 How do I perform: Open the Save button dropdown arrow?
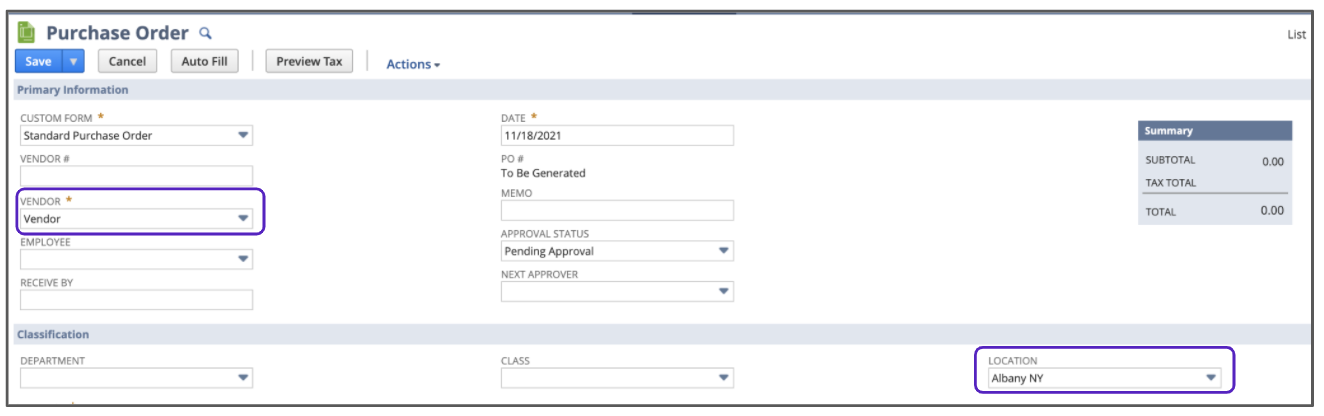[73, 61]
